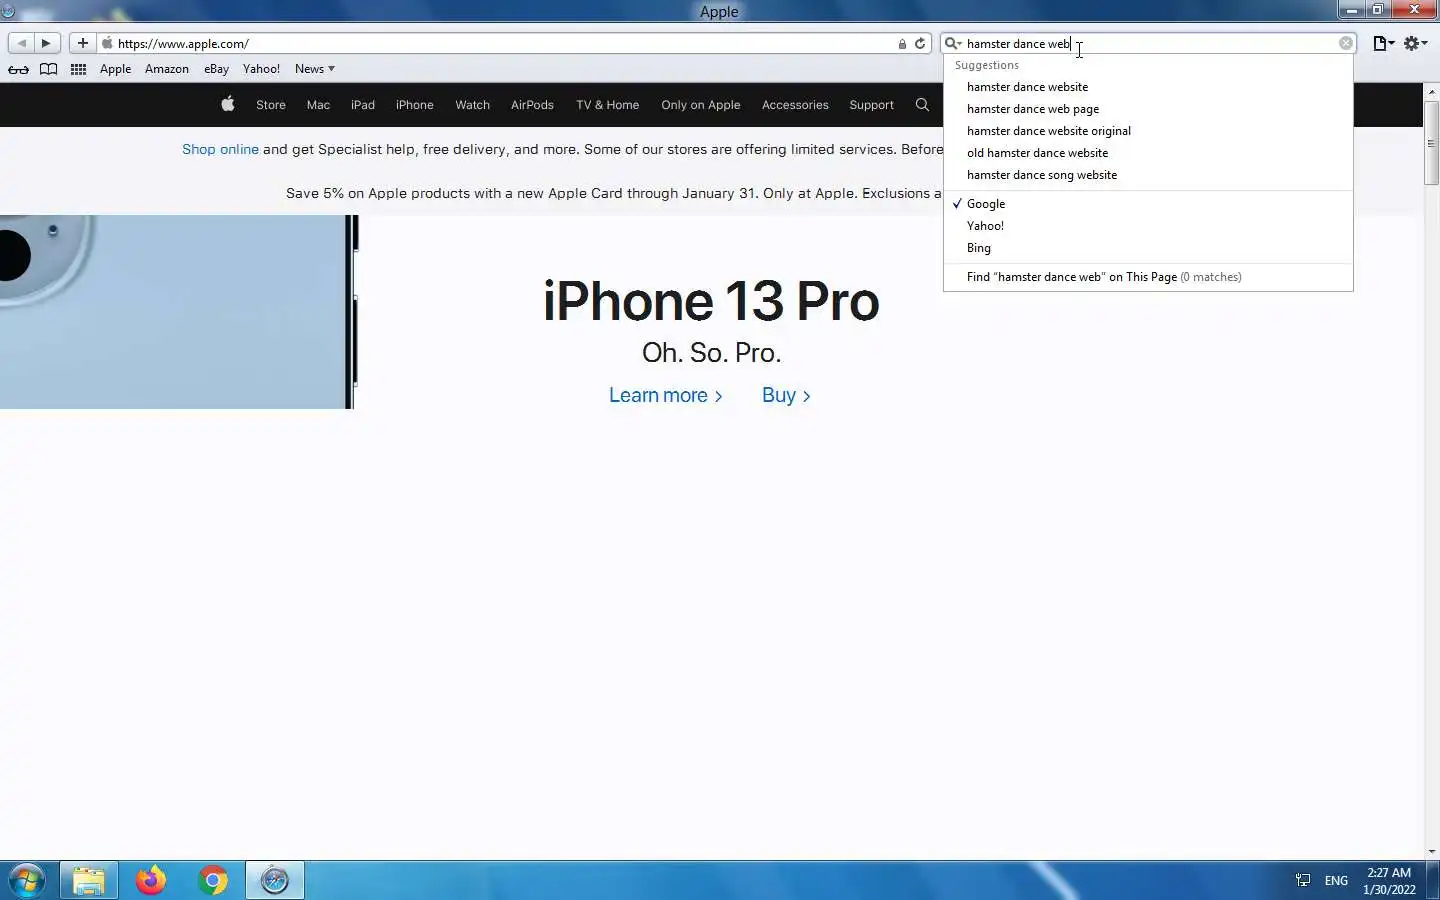Open the Watch nav item
Screen dimensions: 1440x900
(x=472, y=105)
